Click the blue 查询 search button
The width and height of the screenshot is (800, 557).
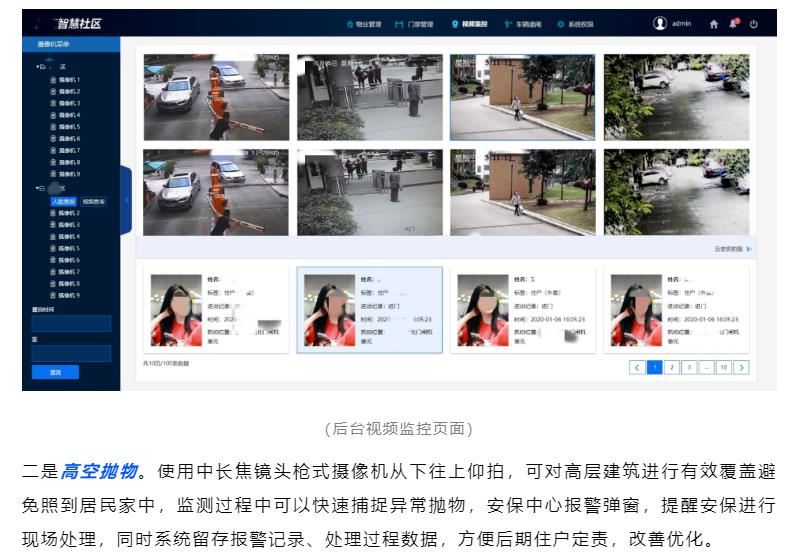(x=55, y=372)
